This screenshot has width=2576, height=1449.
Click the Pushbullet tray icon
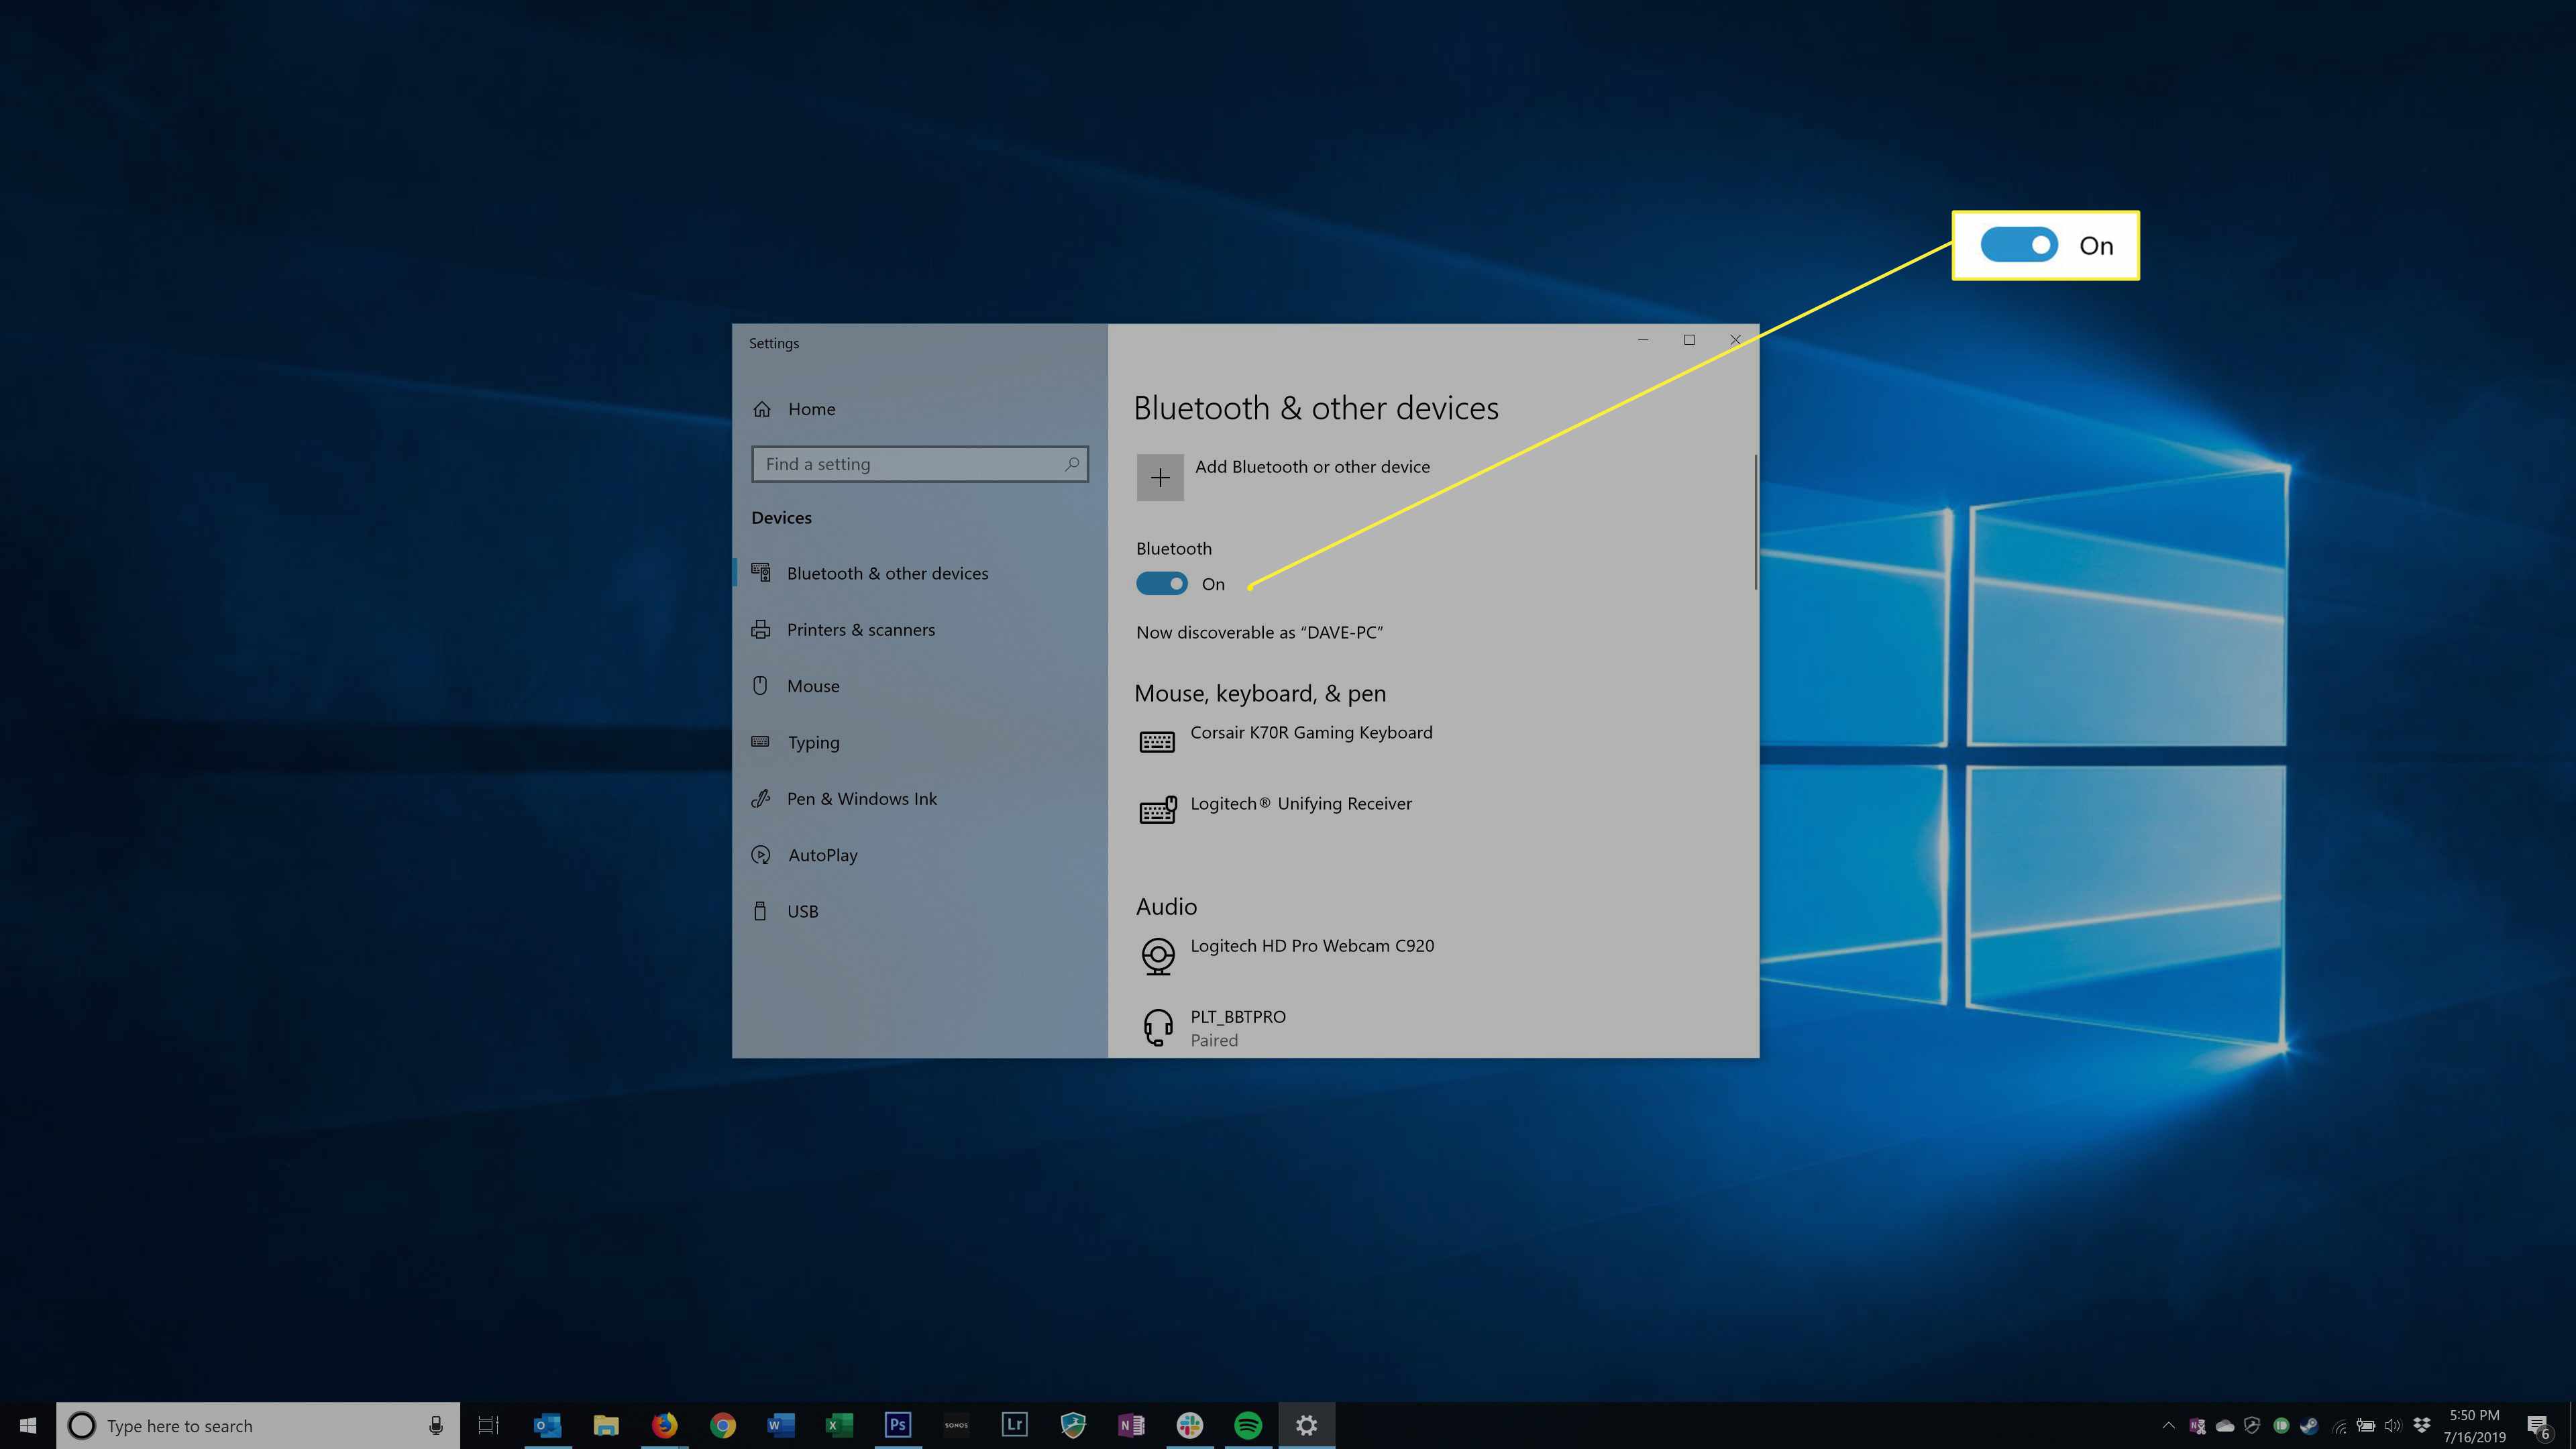[x=2281, y=1426]
